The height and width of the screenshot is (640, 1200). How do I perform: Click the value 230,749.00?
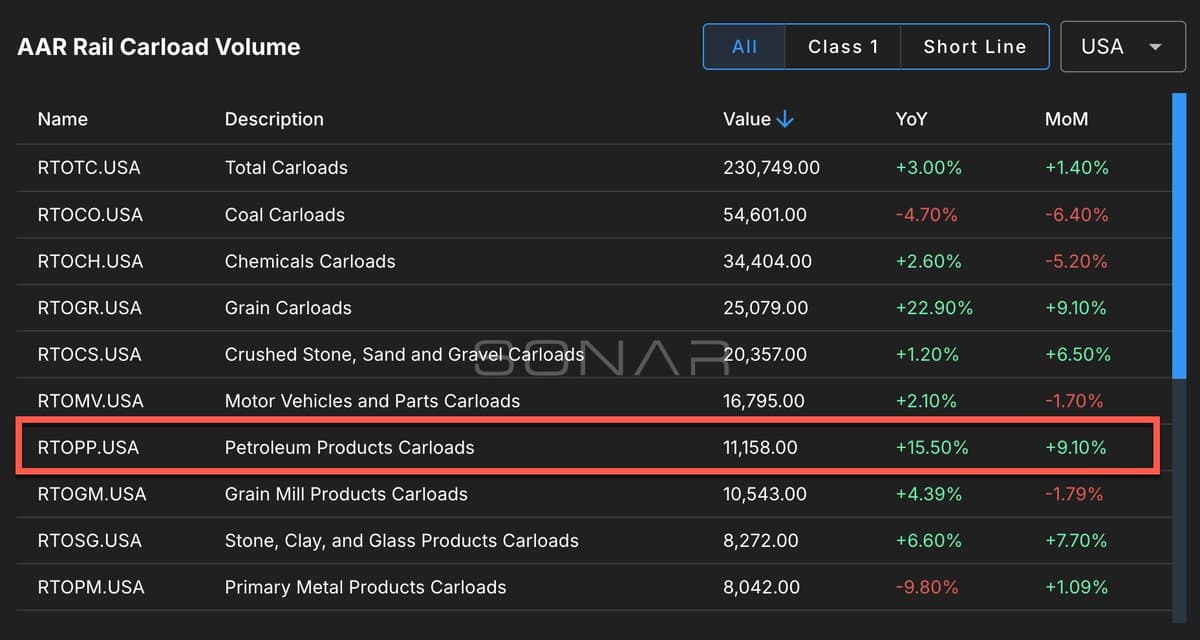click(x=771, y=168)
